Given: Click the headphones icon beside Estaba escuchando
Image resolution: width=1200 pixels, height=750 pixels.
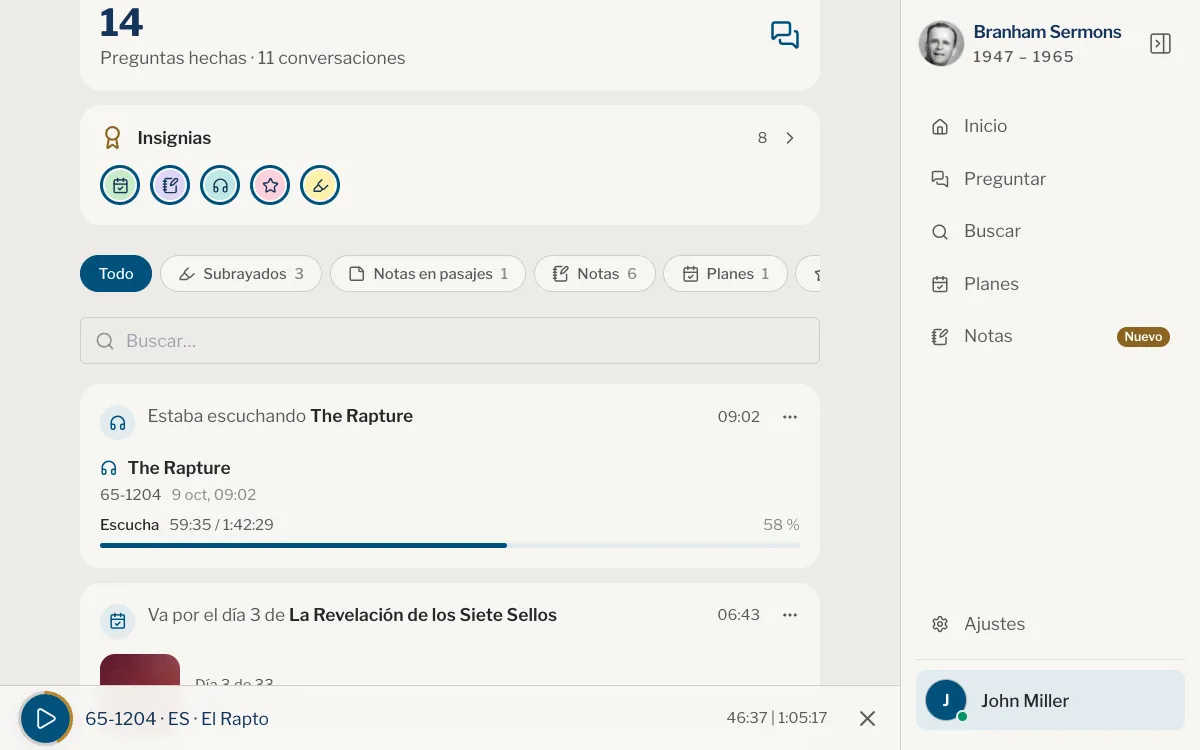Looking at the screenshot, I should click(118, 422).
